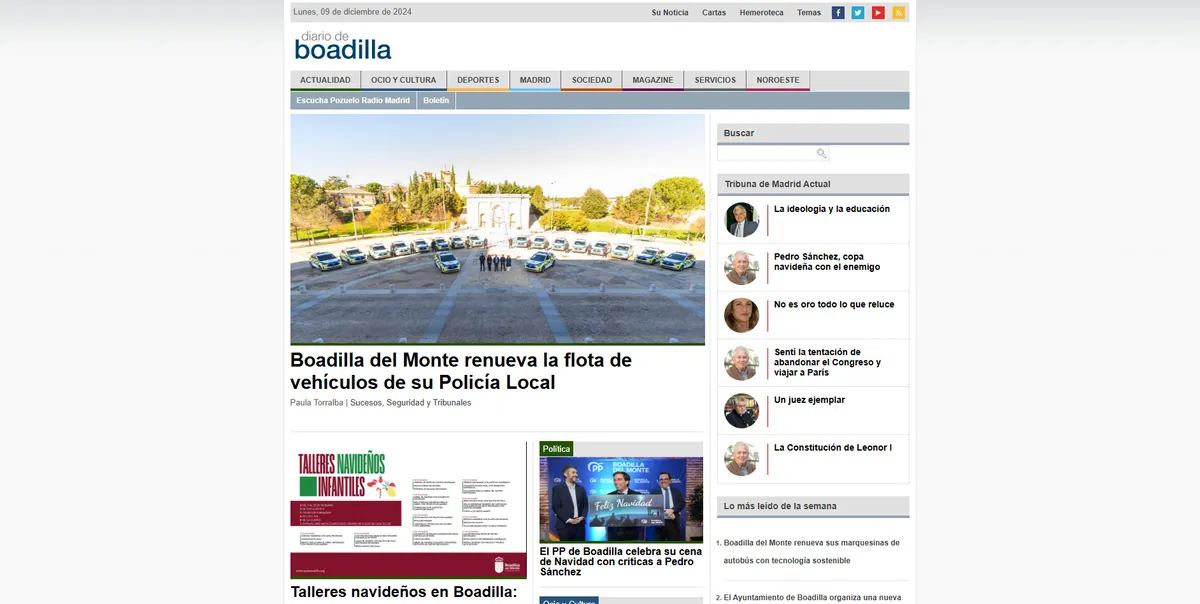This screenshot has height=604, width=1200.
Task: Open the MAGAZINE menu
Action: [x=652, y=80]
